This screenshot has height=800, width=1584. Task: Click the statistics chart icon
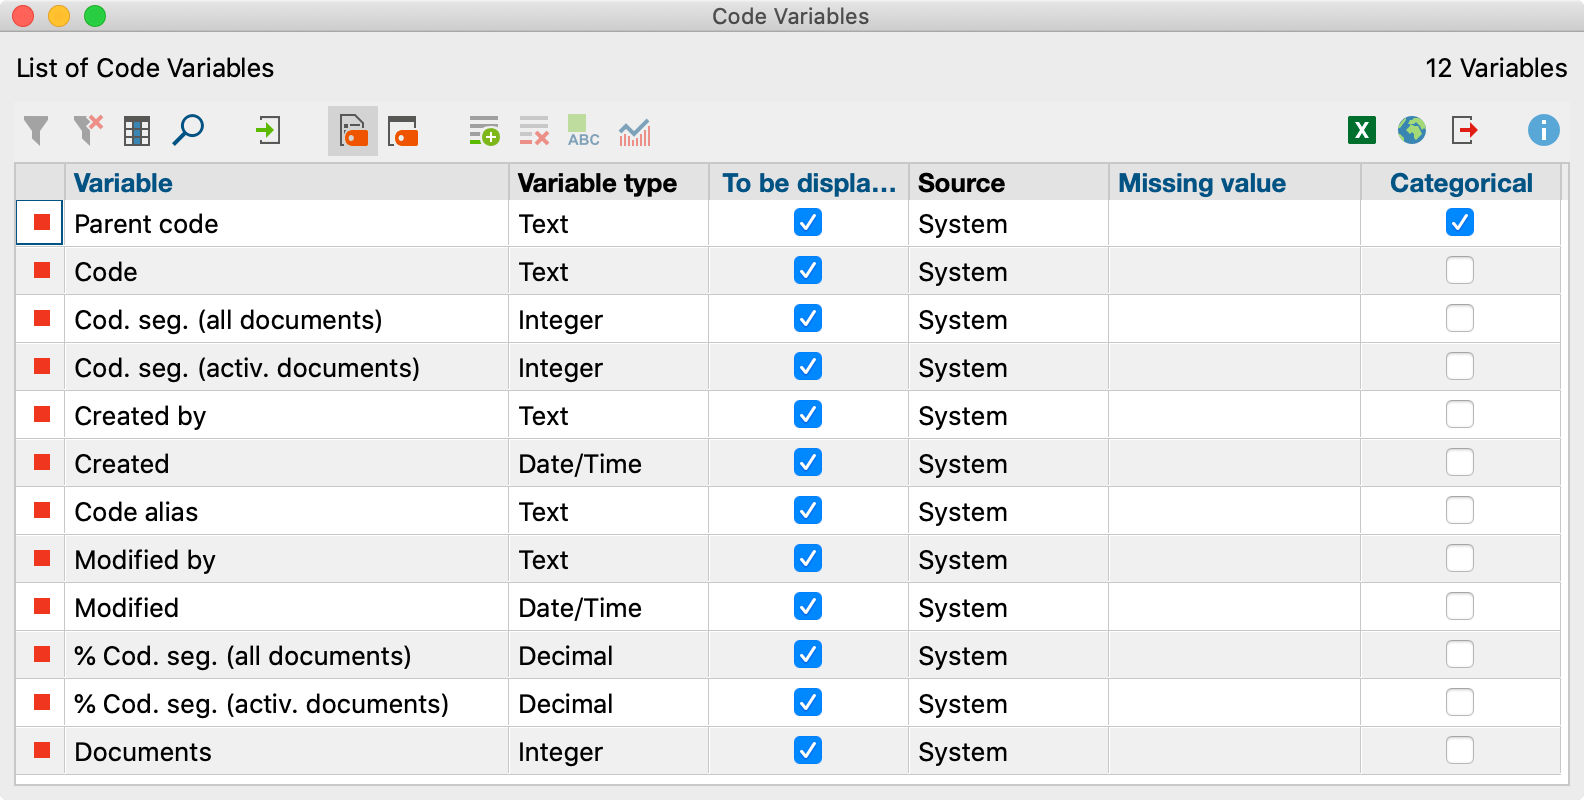click(634, 131)
